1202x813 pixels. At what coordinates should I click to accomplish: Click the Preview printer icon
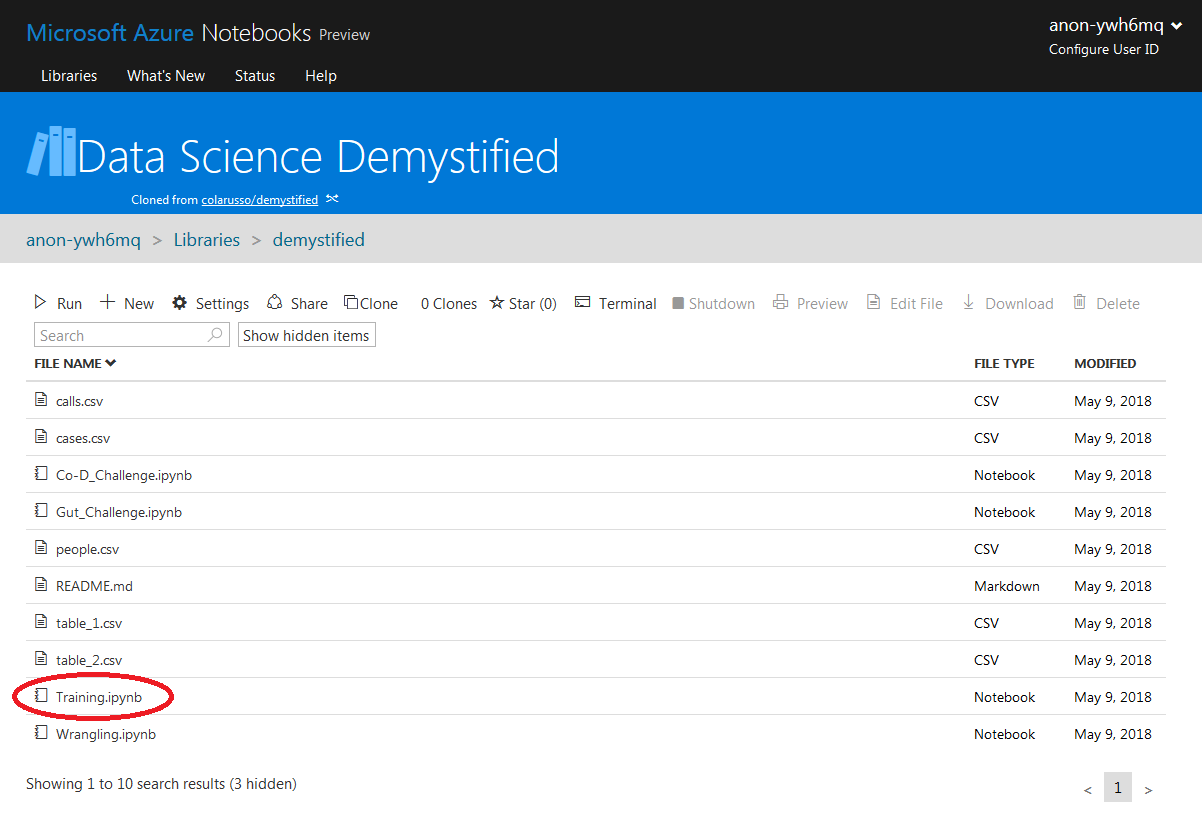click(x=781, y=302)
